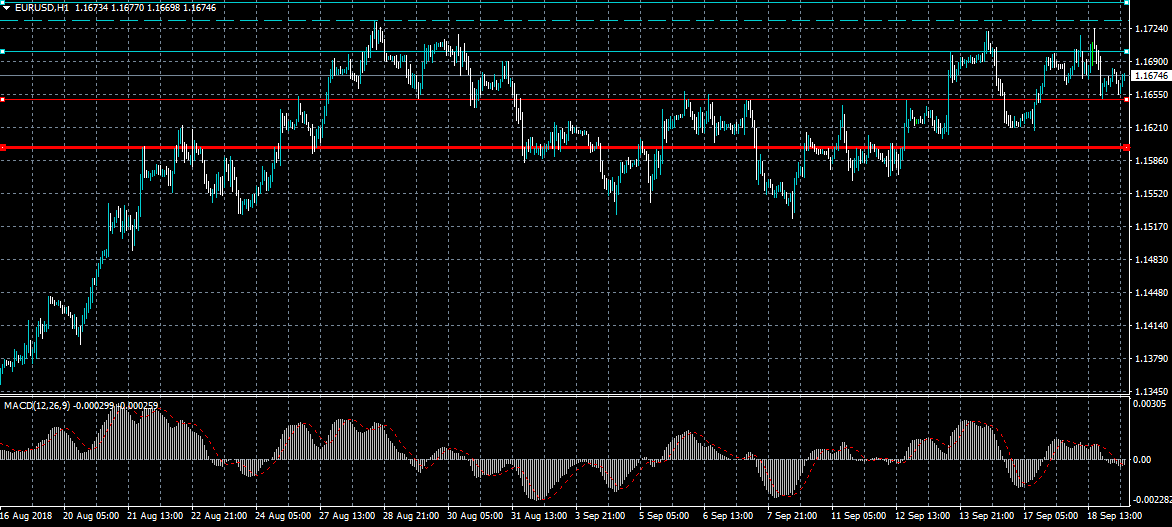This screenshot has height=527, width=1172.
Task: Click the -0.002282 MACD scale value
Action: [x=1152, y=499]
